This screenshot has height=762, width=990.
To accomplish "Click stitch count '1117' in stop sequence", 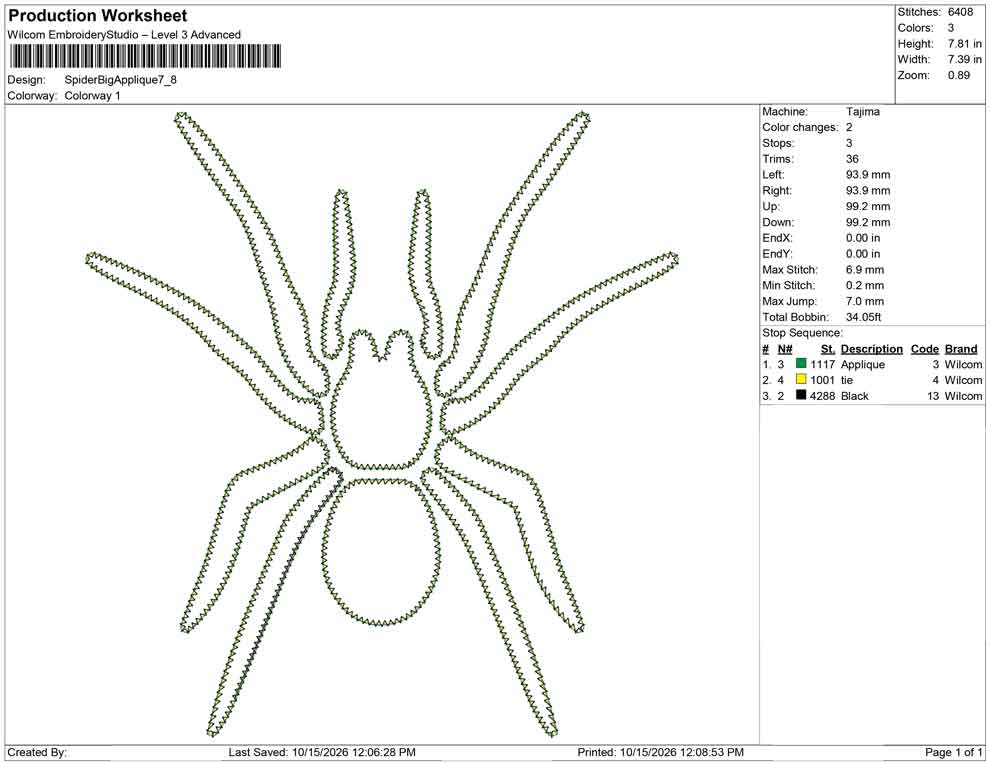I will (823, 364).
